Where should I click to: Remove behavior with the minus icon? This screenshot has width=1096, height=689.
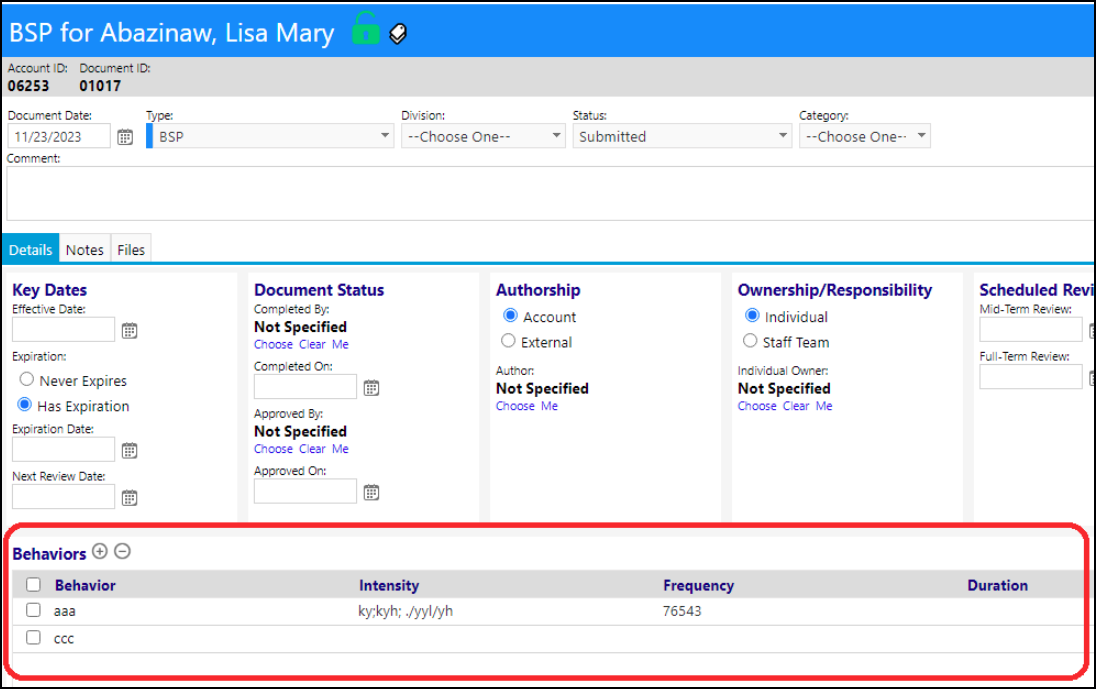click(x=122, y=551)
